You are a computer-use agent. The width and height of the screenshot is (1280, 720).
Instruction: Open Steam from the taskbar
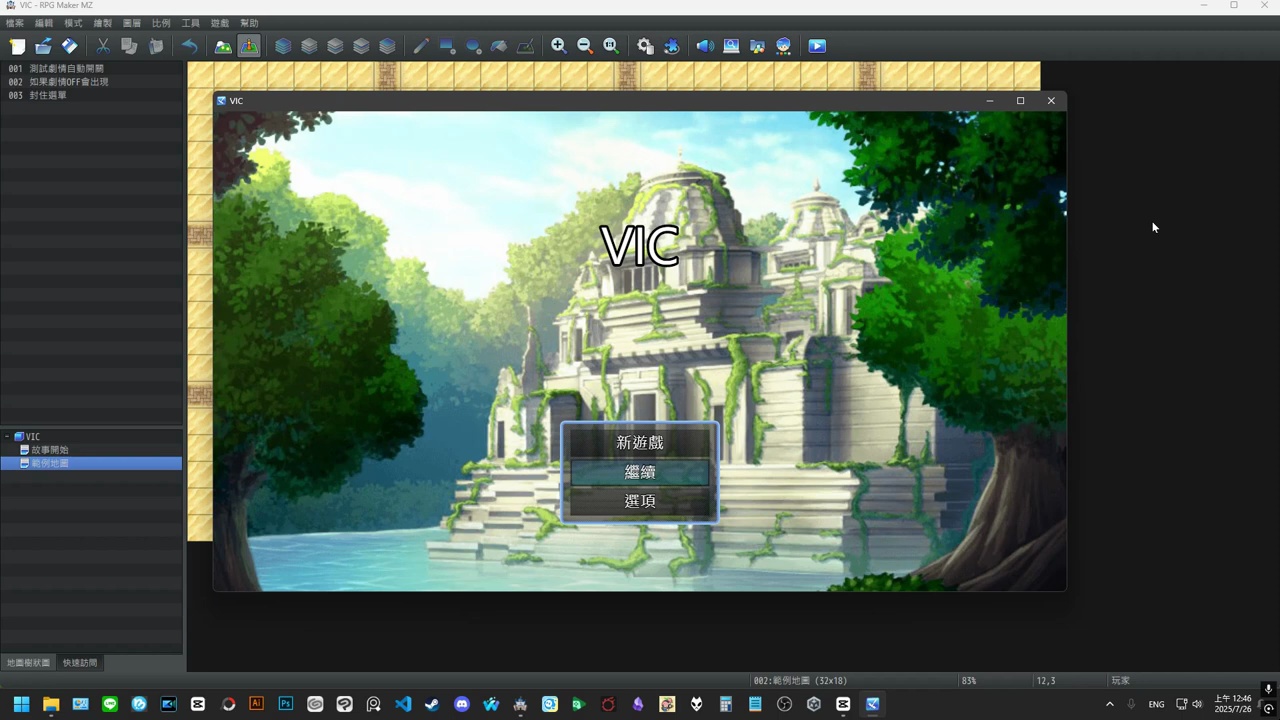tap(432, 704)
